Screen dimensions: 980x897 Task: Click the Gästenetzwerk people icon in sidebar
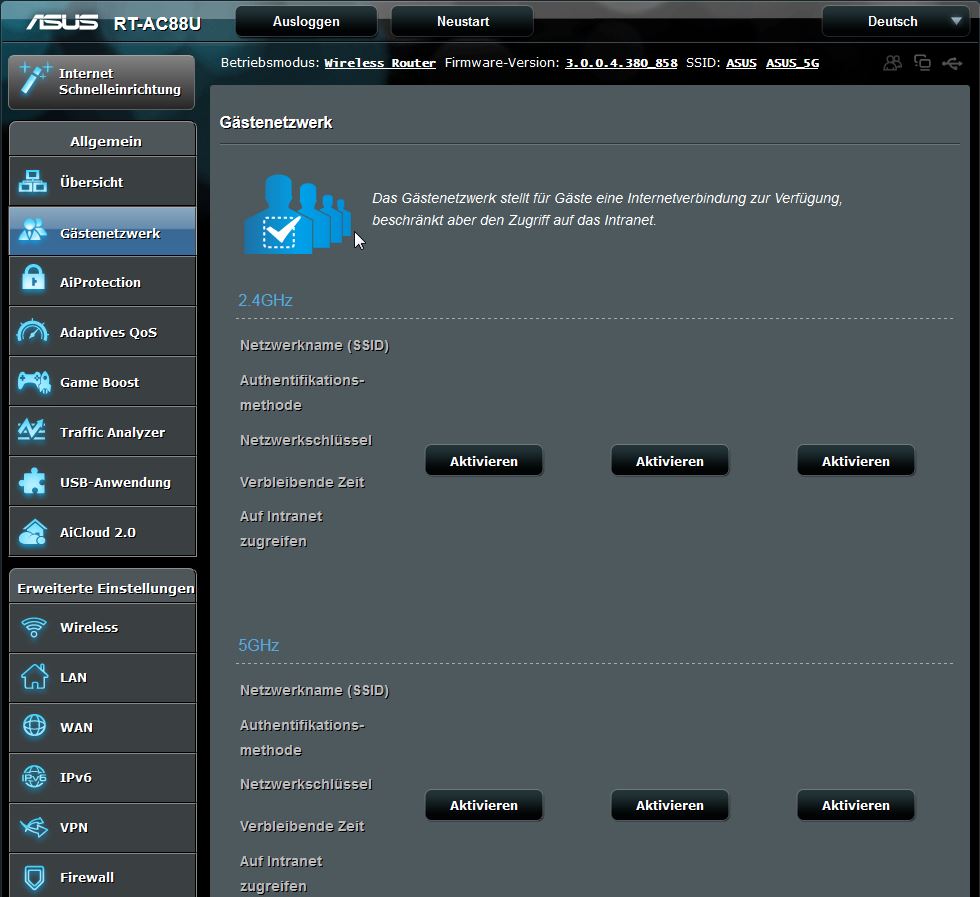32,231
